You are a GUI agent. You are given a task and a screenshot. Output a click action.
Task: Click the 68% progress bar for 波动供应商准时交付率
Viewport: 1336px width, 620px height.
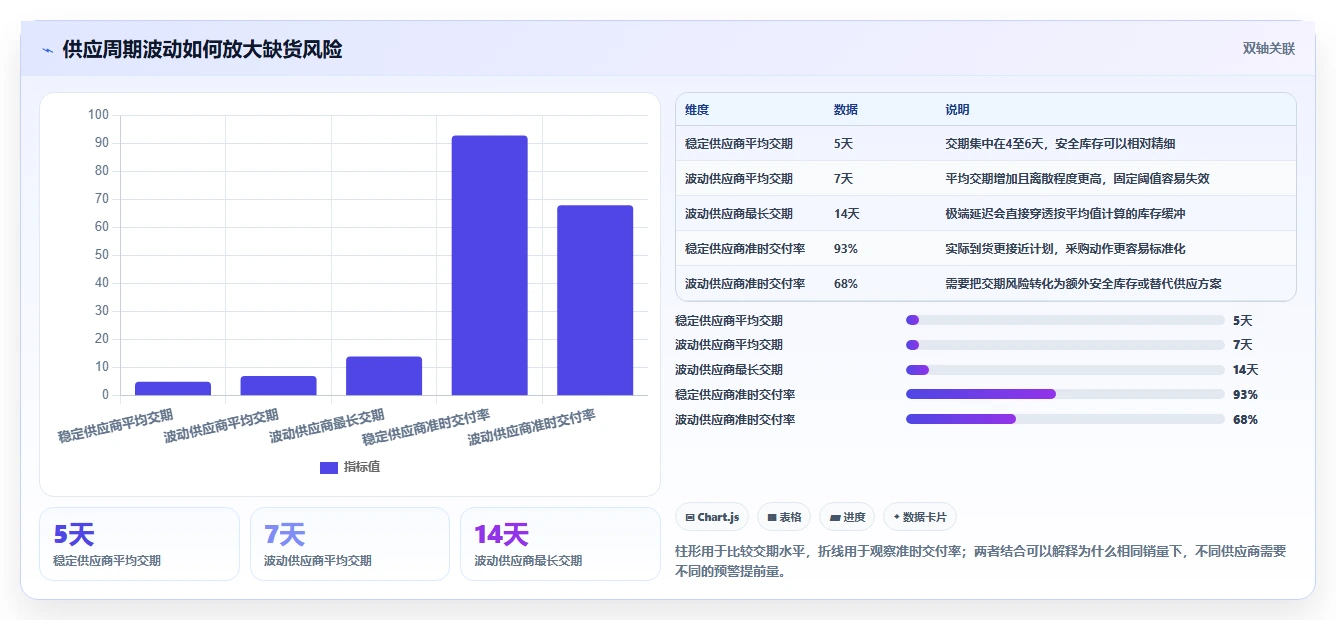point(1065,419)
